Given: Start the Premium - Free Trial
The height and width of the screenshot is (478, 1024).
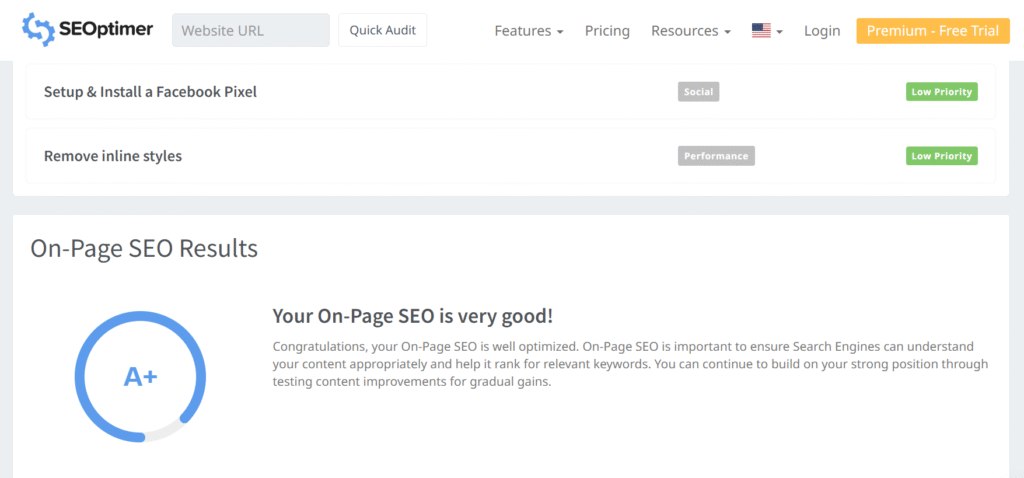Looking at the screenshot, I should click(x=932, y=31).
